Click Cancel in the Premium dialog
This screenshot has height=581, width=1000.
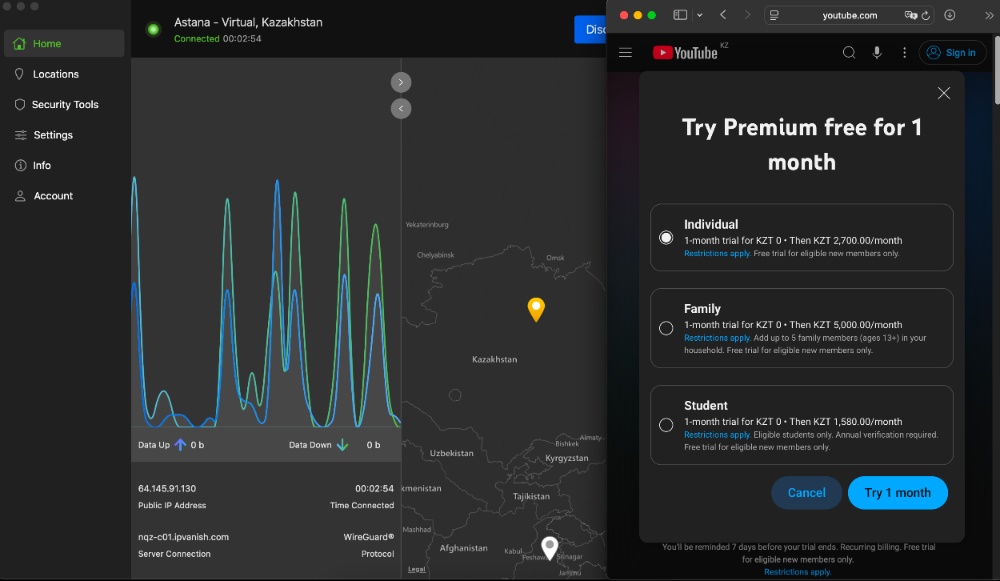point(806,492)
